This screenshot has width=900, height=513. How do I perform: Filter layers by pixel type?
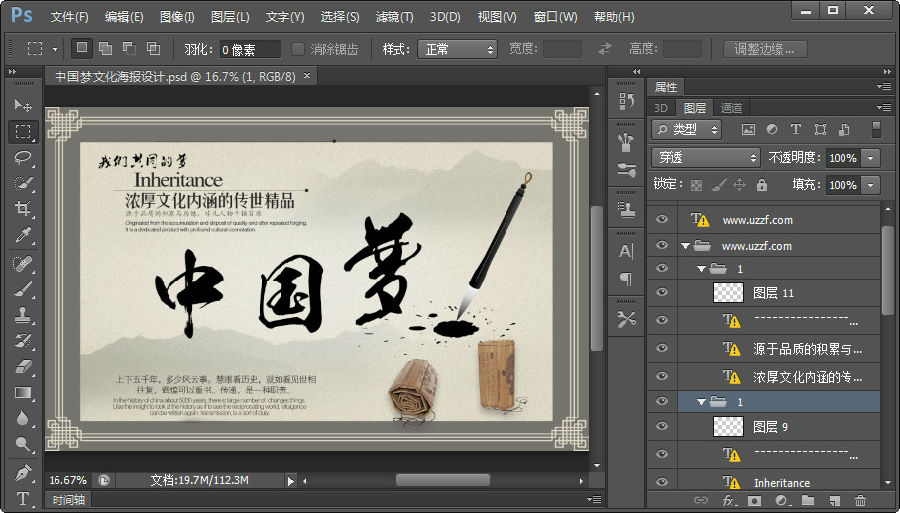[748, 130]
